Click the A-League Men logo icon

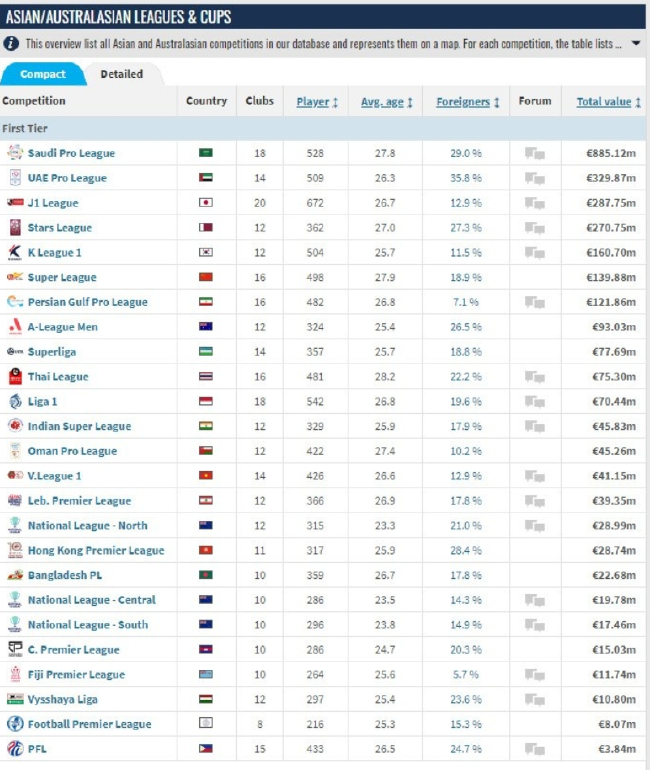tap(14, 327)
